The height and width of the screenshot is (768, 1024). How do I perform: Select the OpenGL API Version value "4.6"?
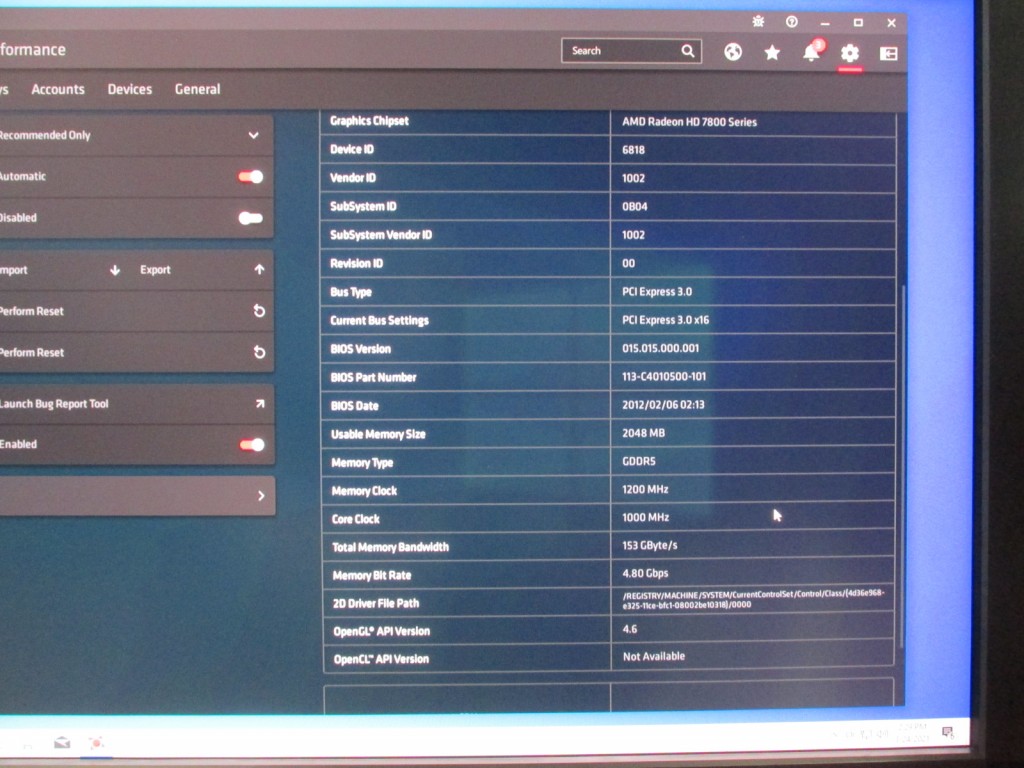630,630
